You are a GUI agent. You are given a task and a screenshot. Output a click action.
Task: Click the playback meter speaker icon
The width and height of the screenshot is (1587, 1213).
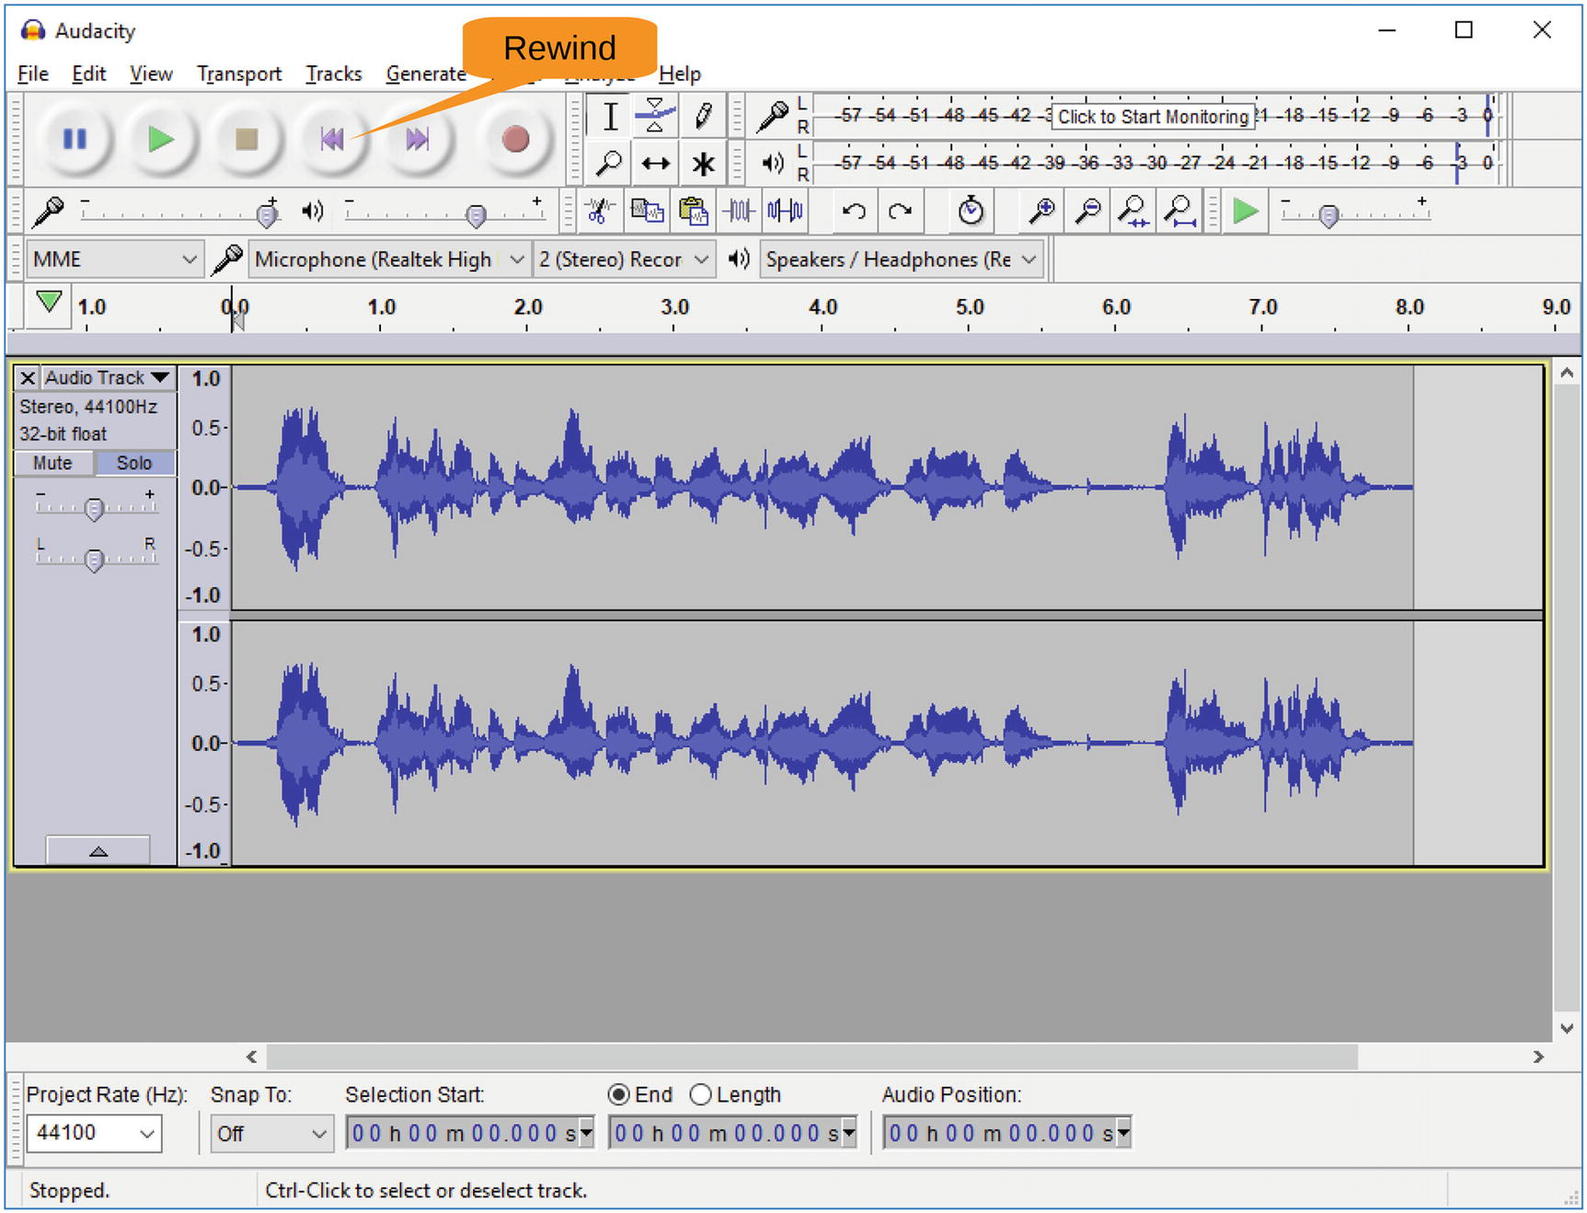pos(772,162)
